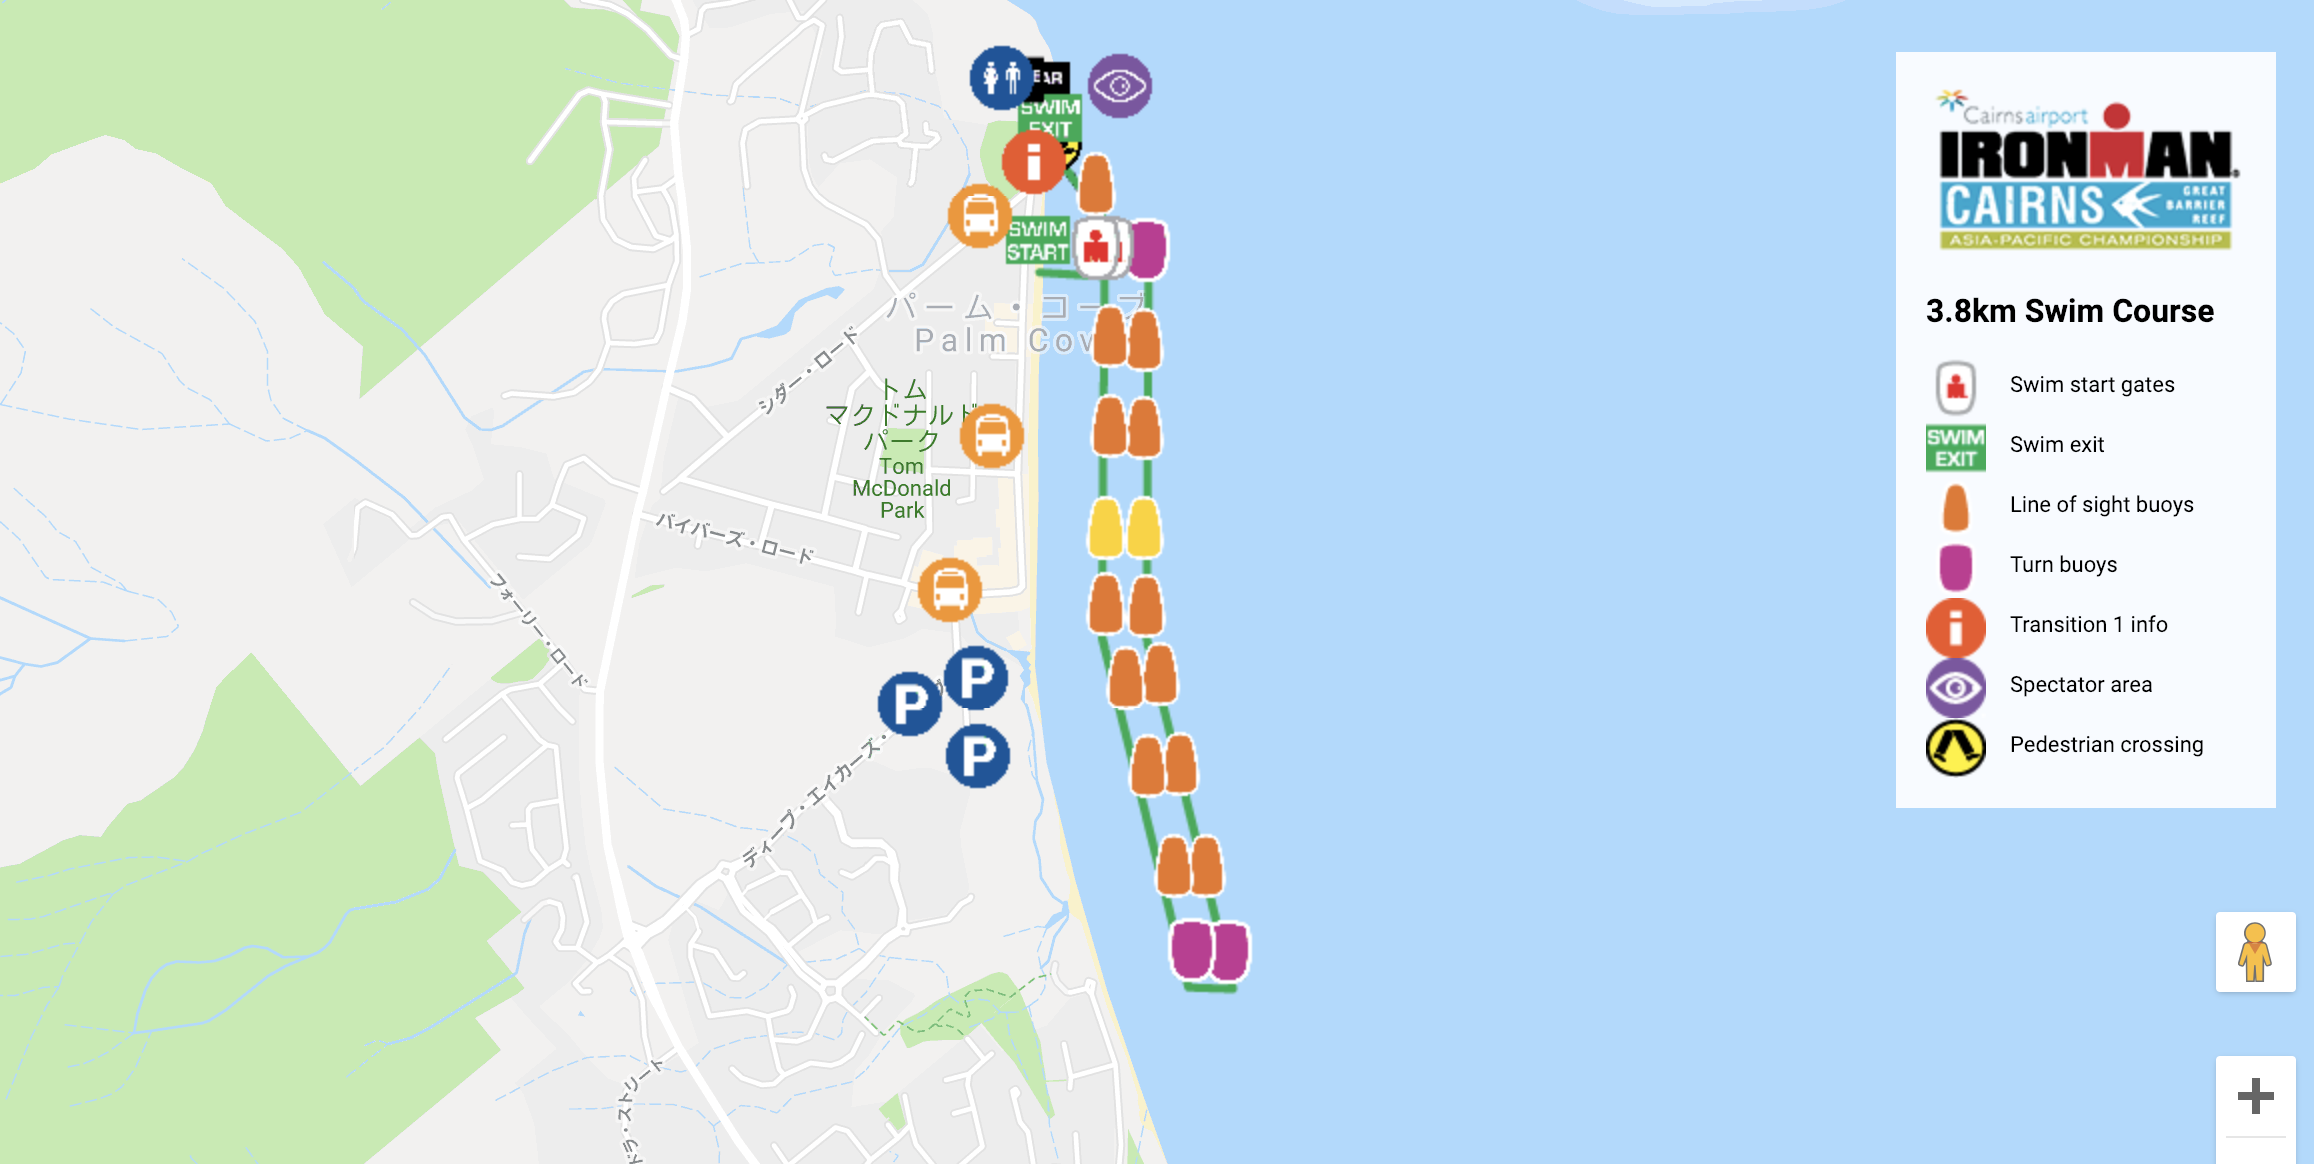Select the bus marker near Tom McDonald Park
Image resolution: width=2314 pixels, height=1164 pixels.
991,435
